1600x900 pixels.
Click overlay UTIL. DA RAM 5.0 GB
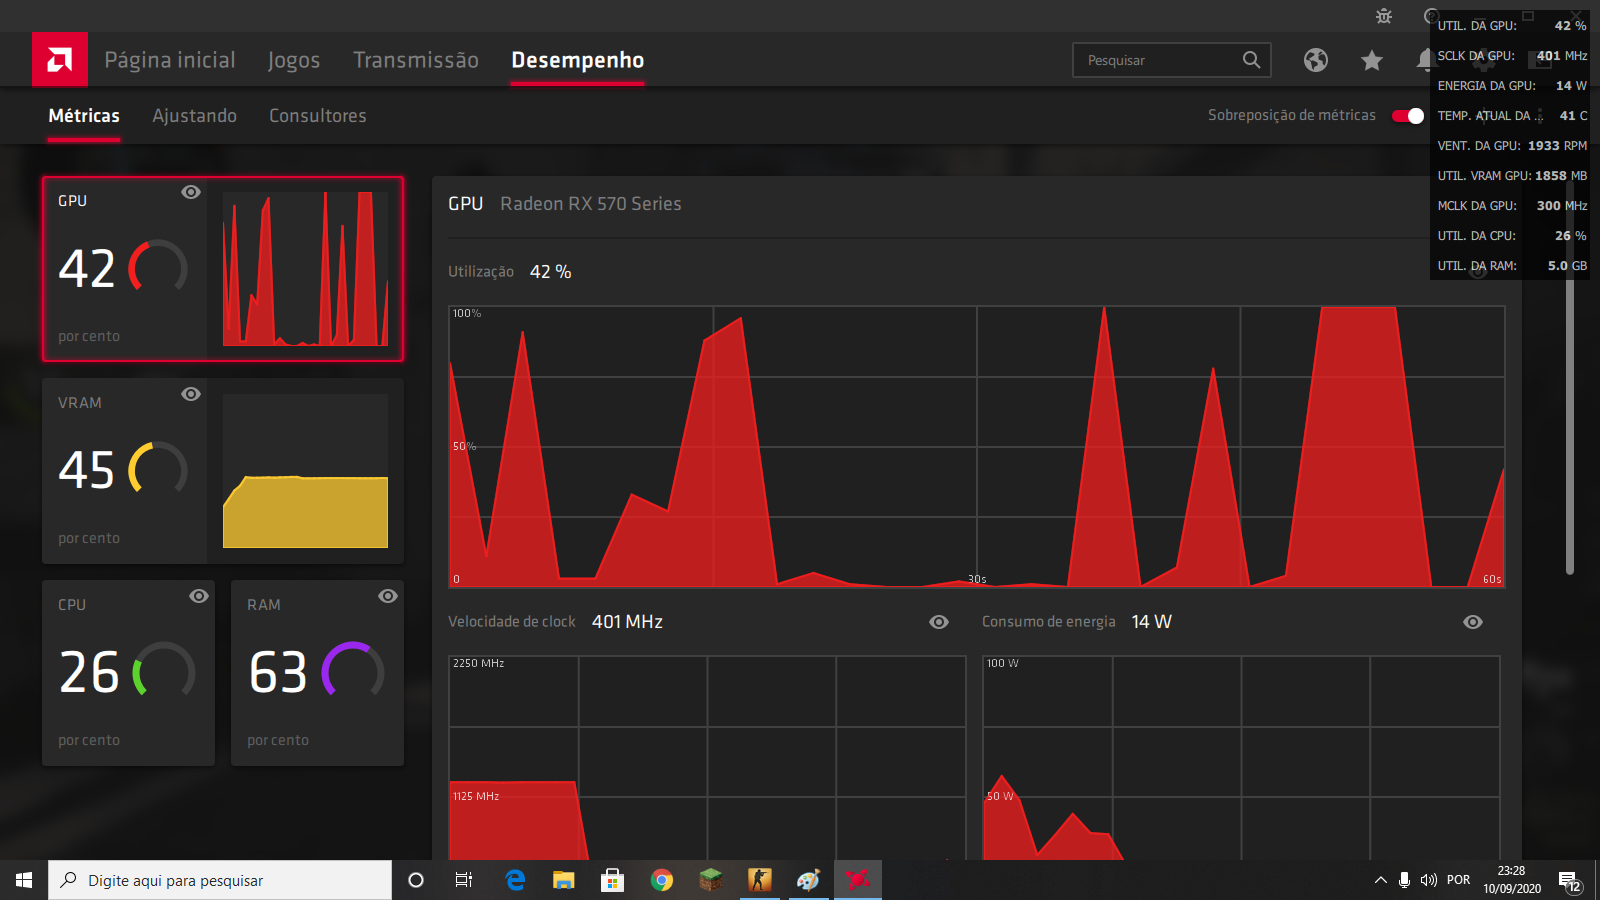click(1512, 266)
